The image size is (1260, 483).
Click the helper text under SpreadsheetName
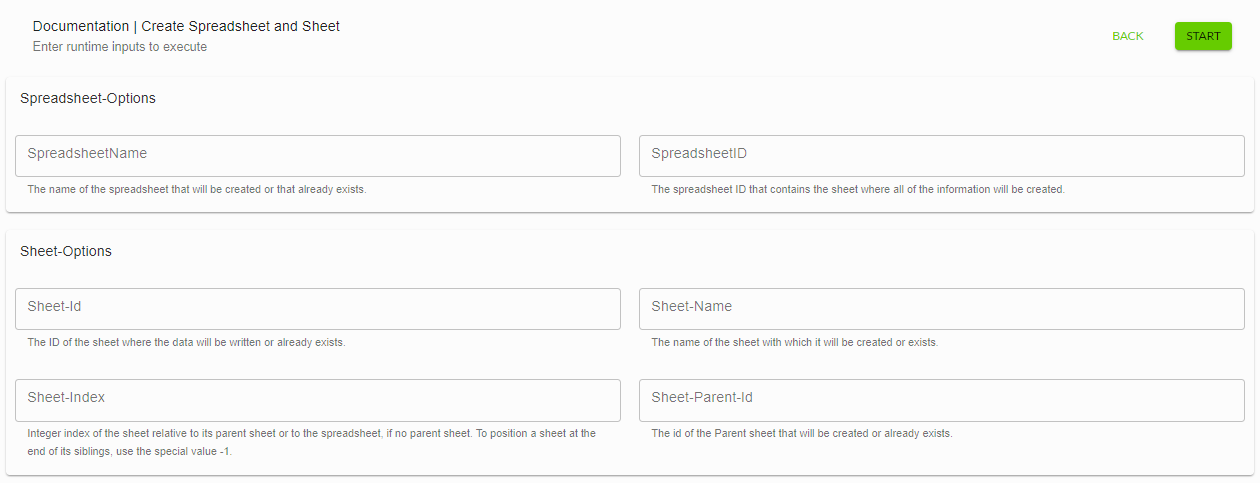(x=197, y=189)
